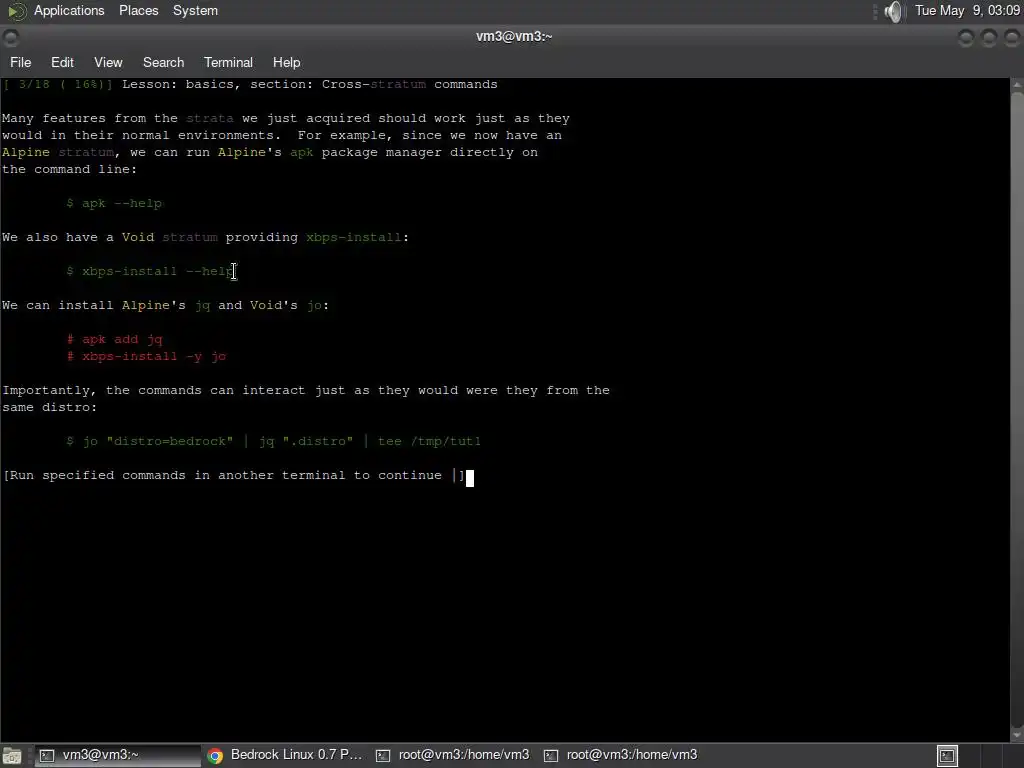This screenshot has height=768, width=1024.
Task: Open the terminal Help menu
Action: pos(286,62)
